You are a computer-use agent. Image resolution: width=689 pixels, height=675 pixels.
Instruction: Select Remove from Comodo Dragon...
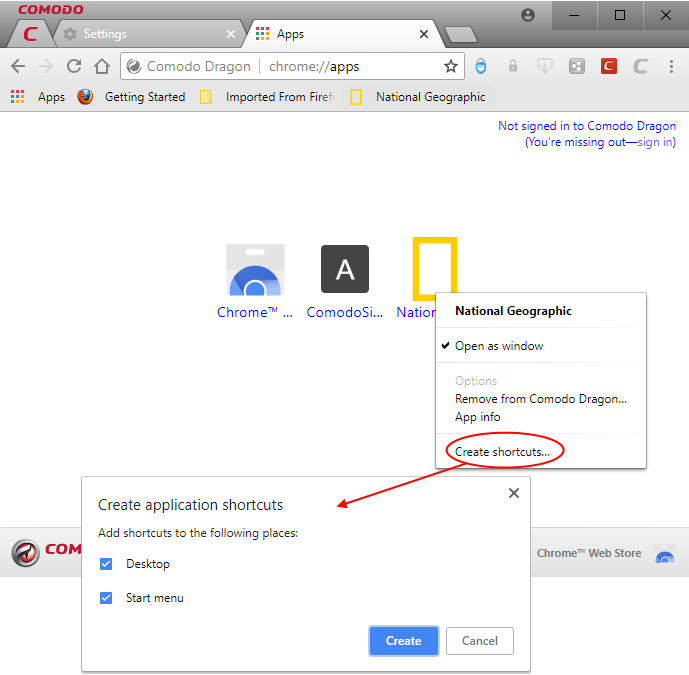540,399
